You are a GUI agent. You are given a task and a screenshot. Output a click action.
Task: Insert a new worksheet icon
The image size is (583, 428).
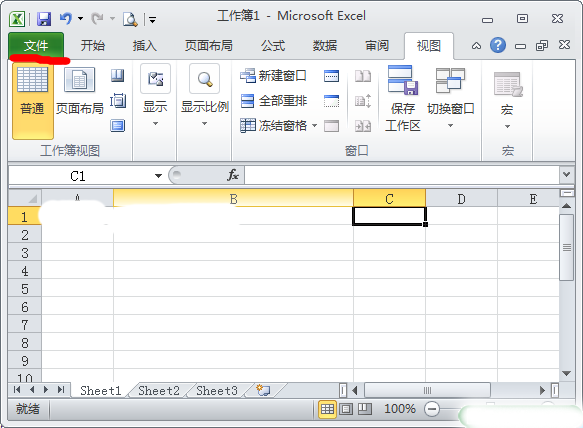264,390
